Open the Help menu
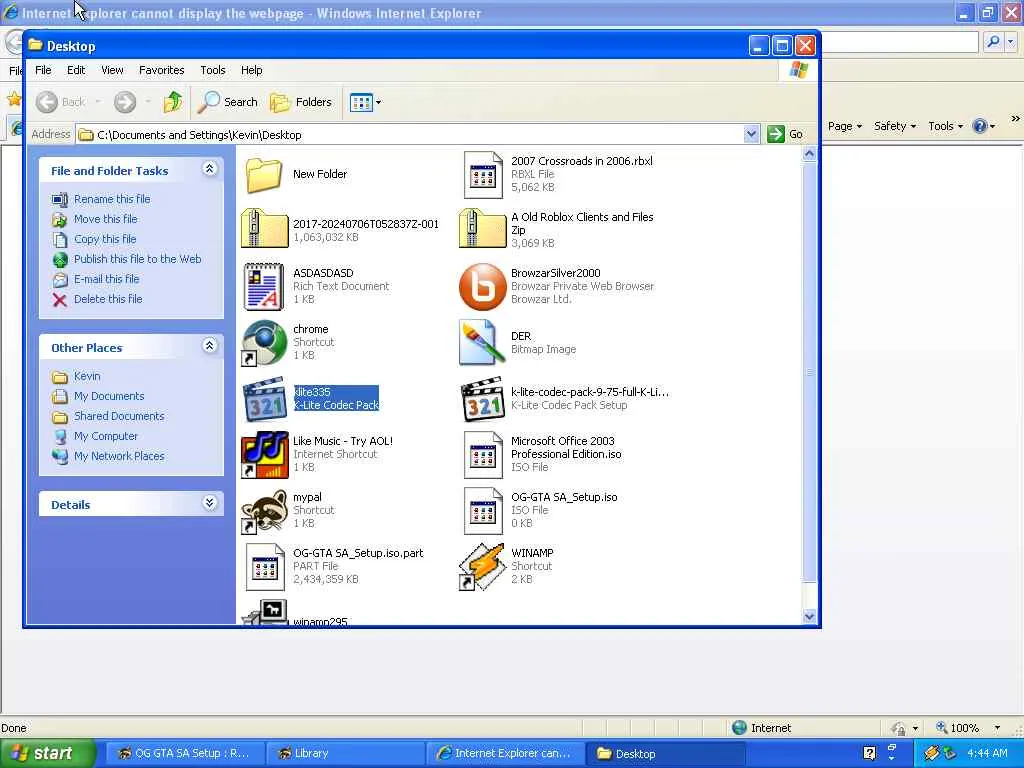Screen dimensions: 1024x768 251,70
